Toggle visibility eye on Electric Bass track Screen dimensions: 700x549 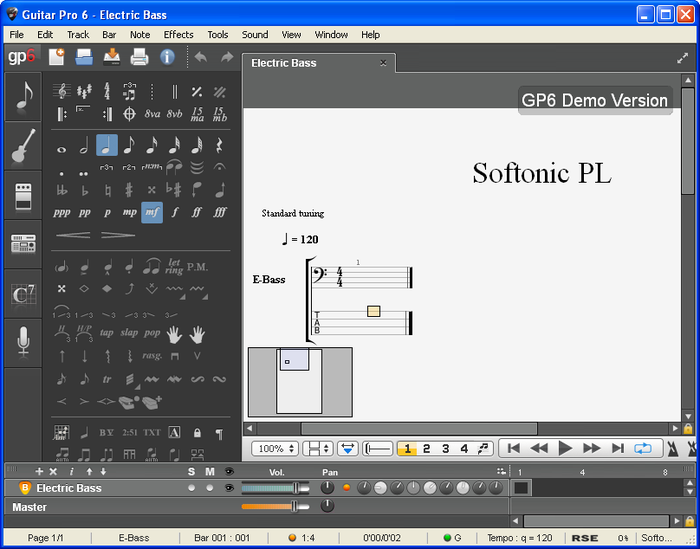click(x=229, y=488)
